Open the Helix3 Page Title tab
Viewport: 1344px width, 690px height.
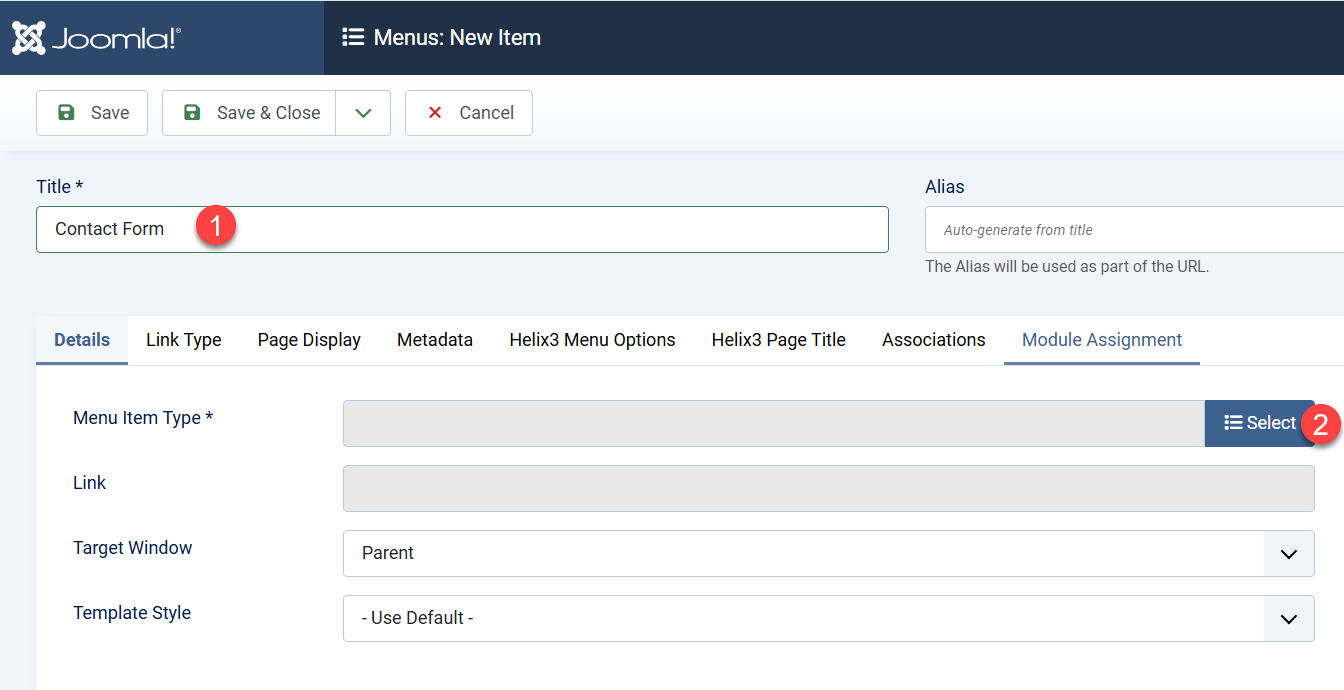point(778,340)
